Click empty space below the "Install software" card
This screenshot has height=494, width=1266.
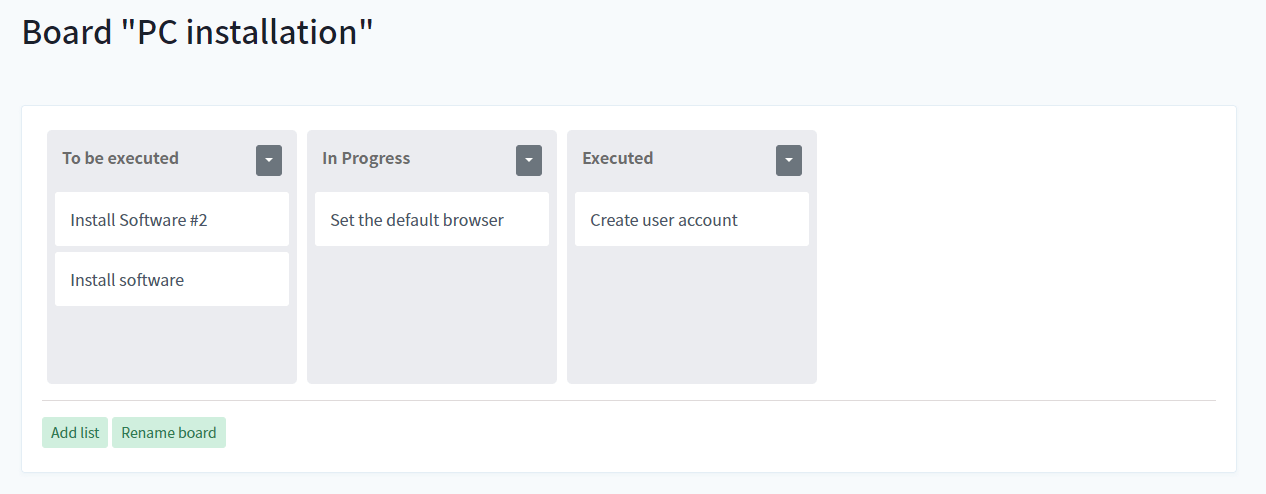(x=171, y=345)
